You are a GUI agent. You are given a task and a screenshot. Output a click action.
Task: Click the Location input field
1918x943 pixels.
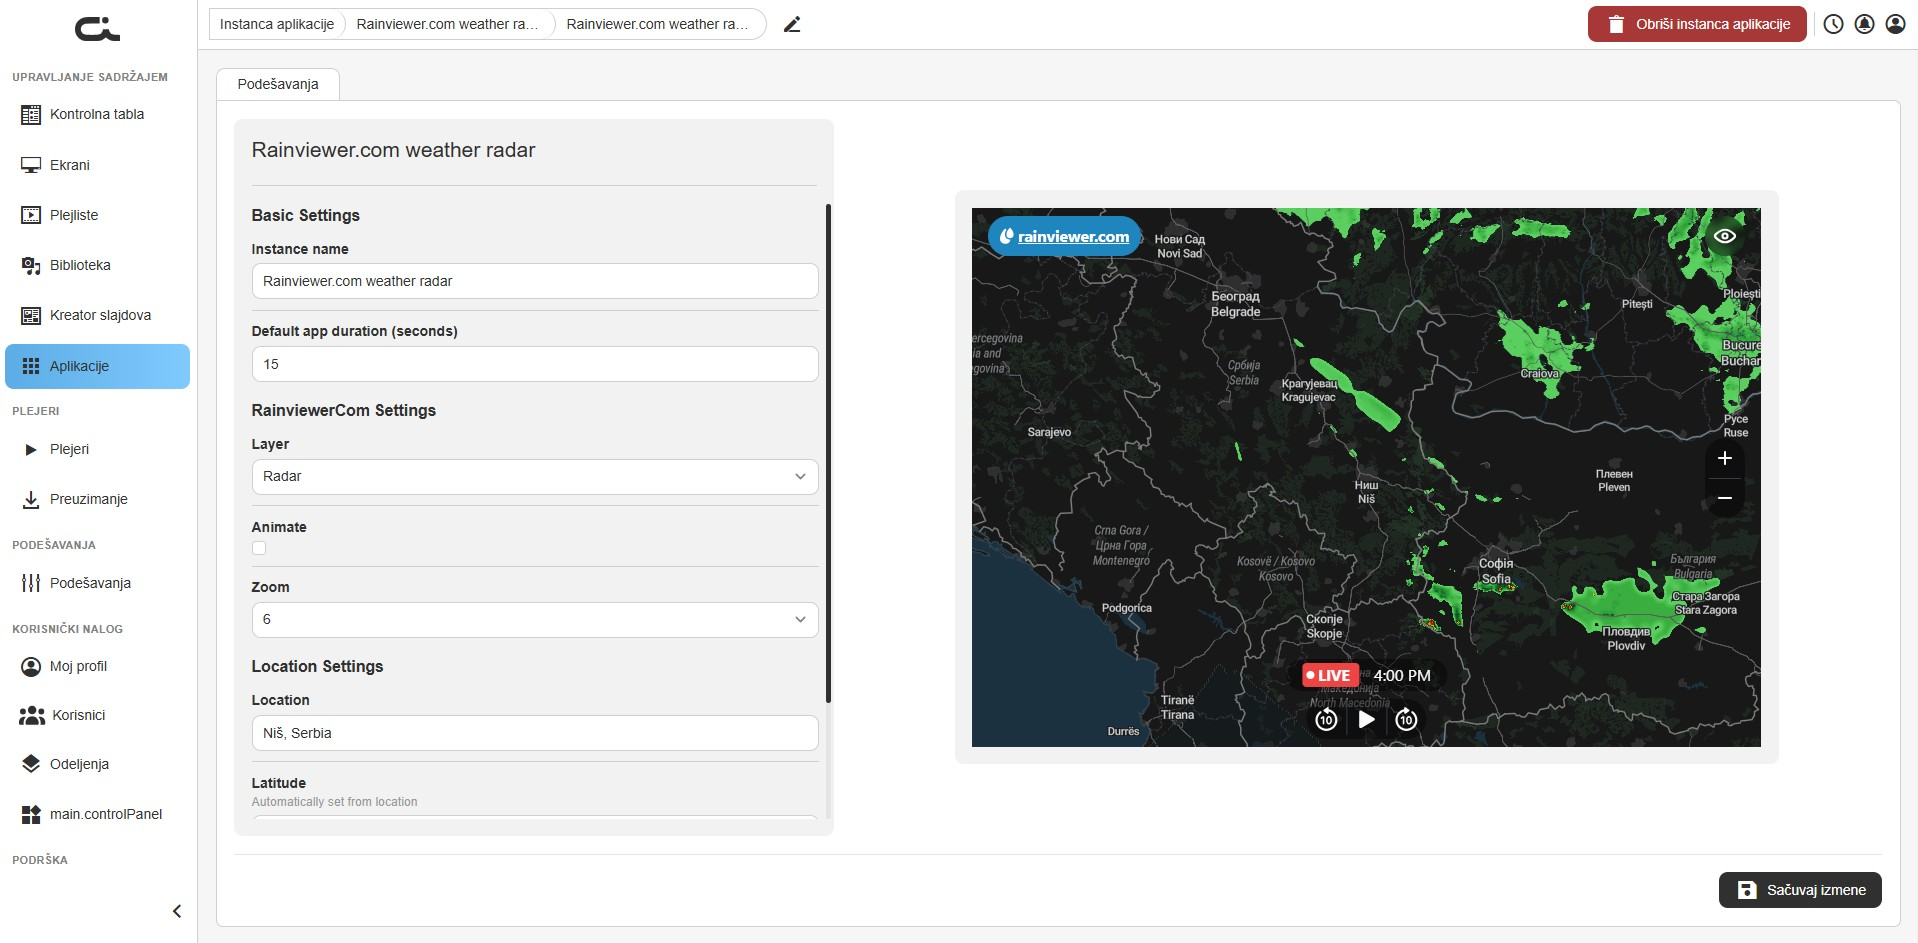(535, 733)
